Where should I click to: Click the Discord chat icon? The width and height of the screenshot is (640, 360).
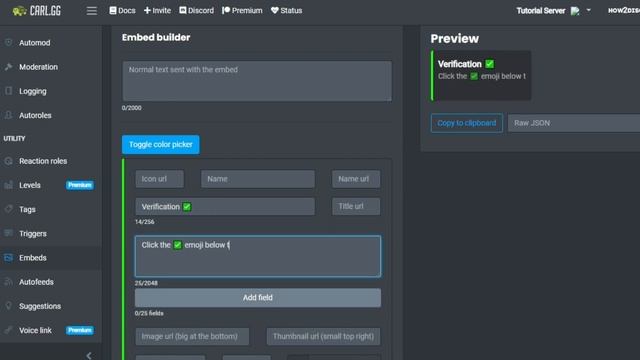pyautogui.click(x=182, y=11)
